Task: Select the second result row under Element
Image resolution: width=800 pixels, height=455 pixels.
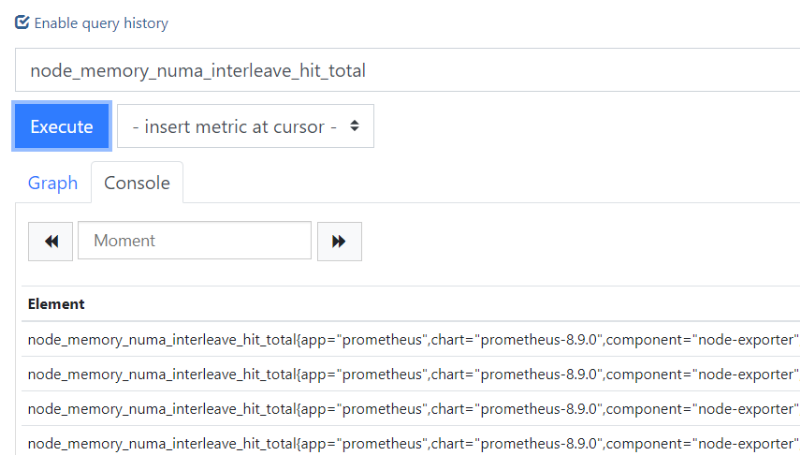Action: point(411,374)
